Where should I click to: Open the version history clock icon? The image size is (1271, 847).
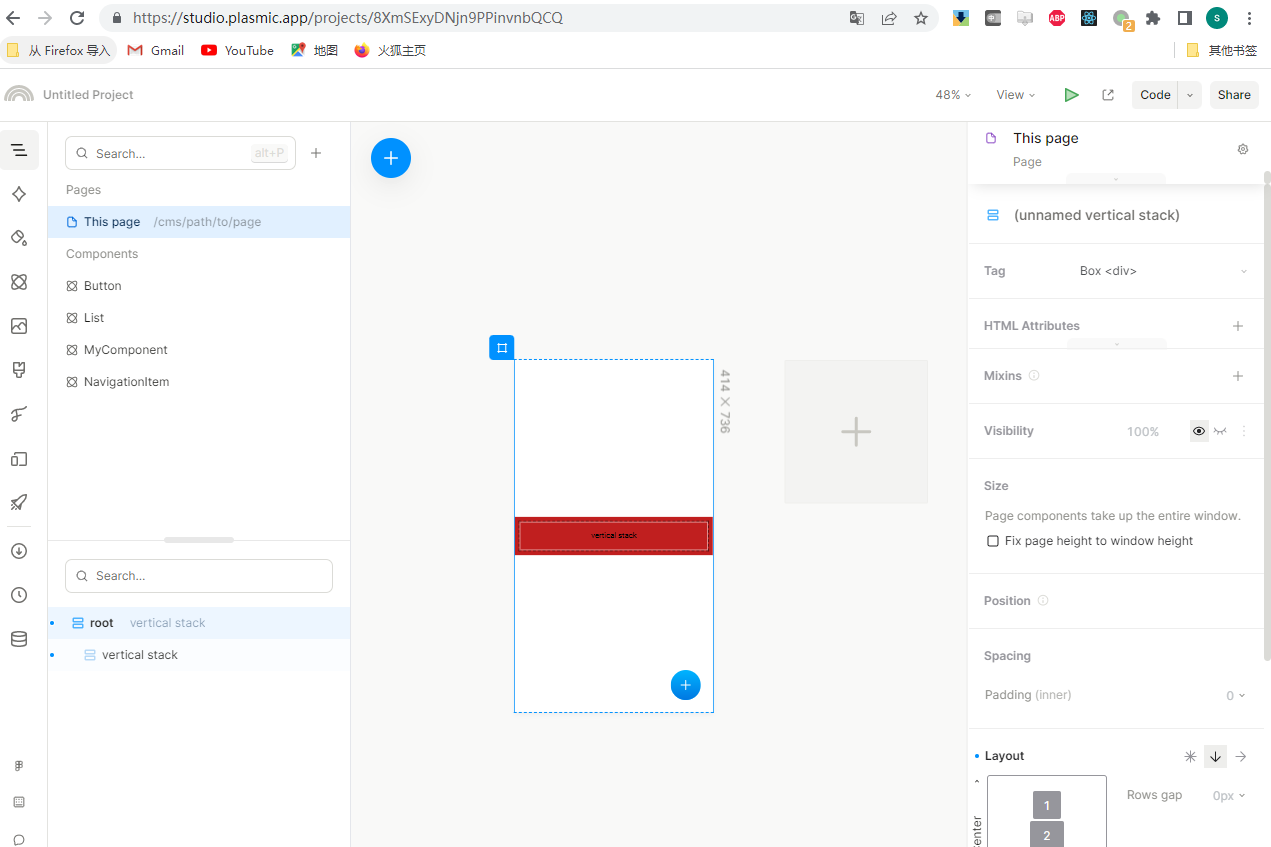[x=19, y=595]
